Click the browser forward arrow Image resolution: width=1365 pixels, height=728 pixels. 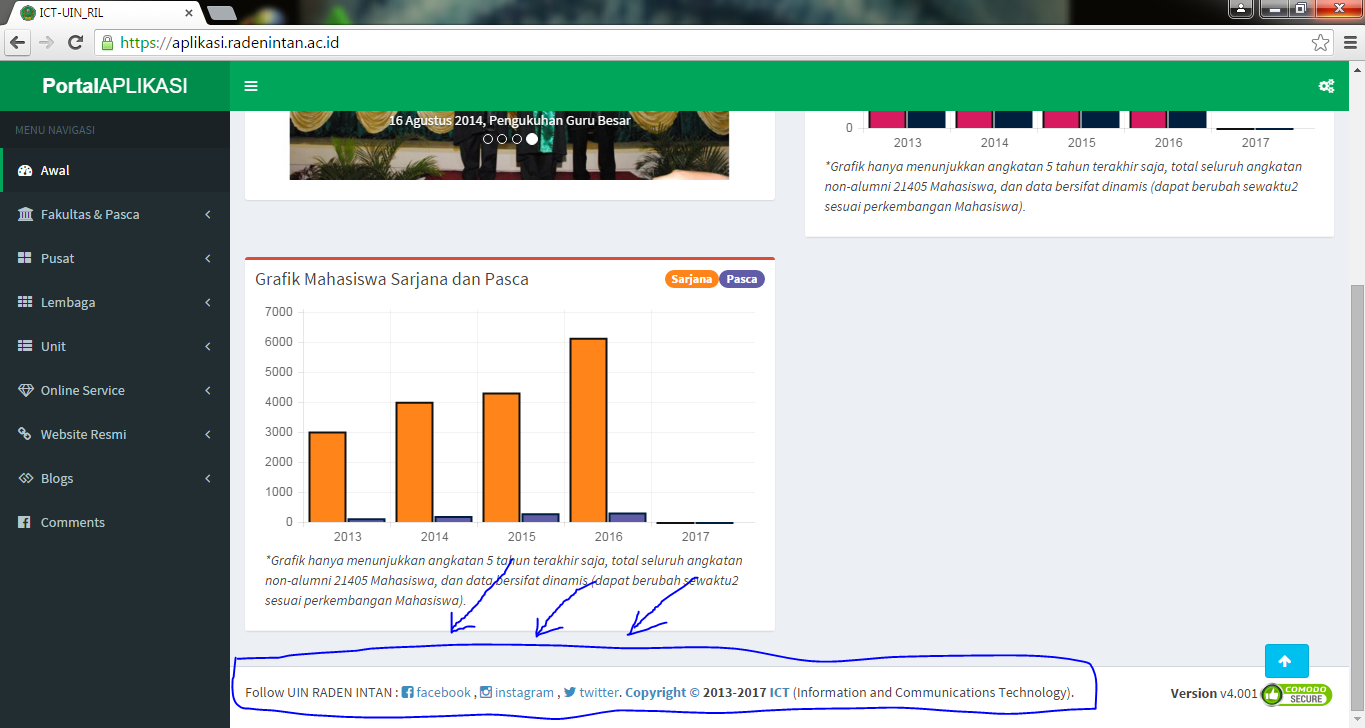46,42
